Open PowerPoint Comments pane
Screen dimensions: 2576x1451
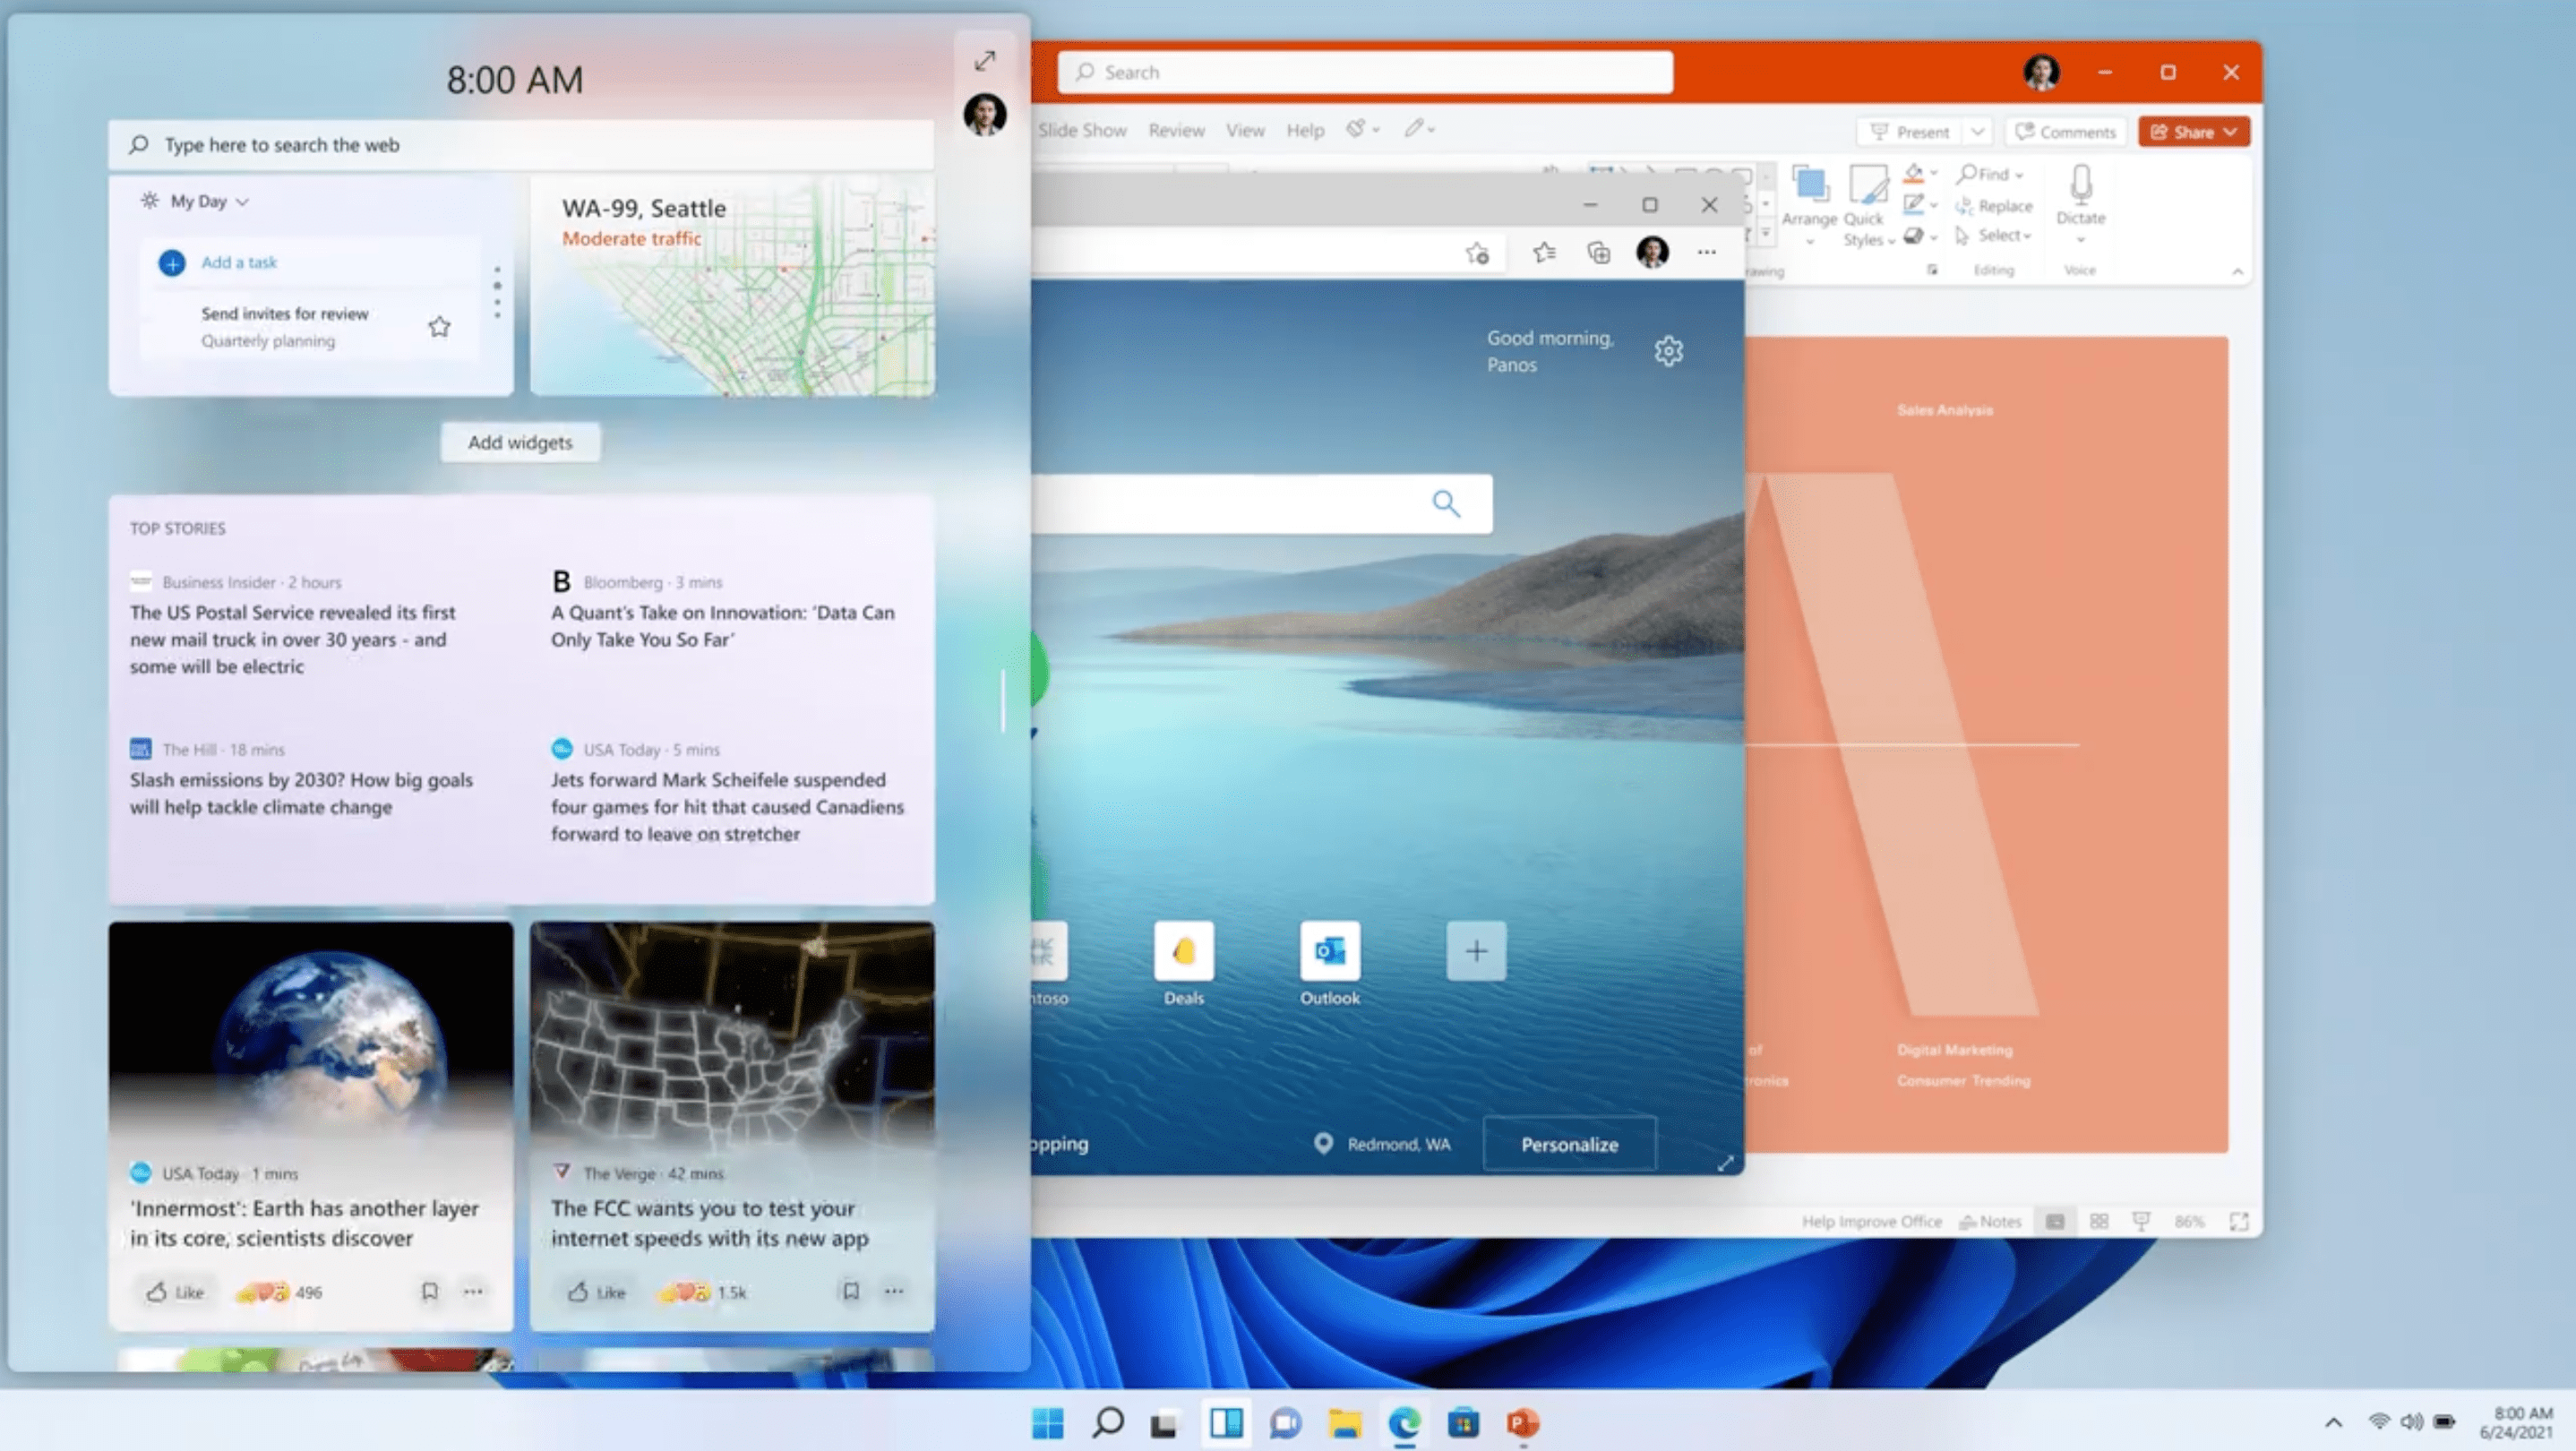2065,131
